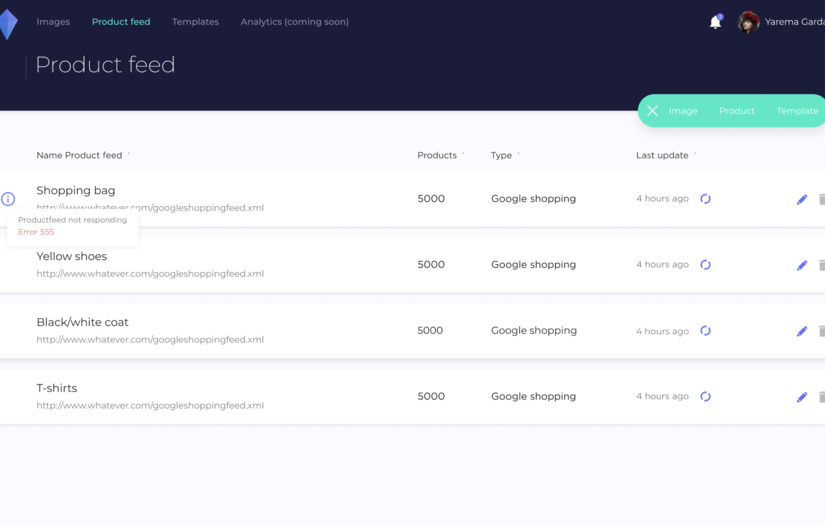Click '4 hours ago' in Black/white coat row
The width and height of the screenshot is (825, 525).
pos(662,331)
